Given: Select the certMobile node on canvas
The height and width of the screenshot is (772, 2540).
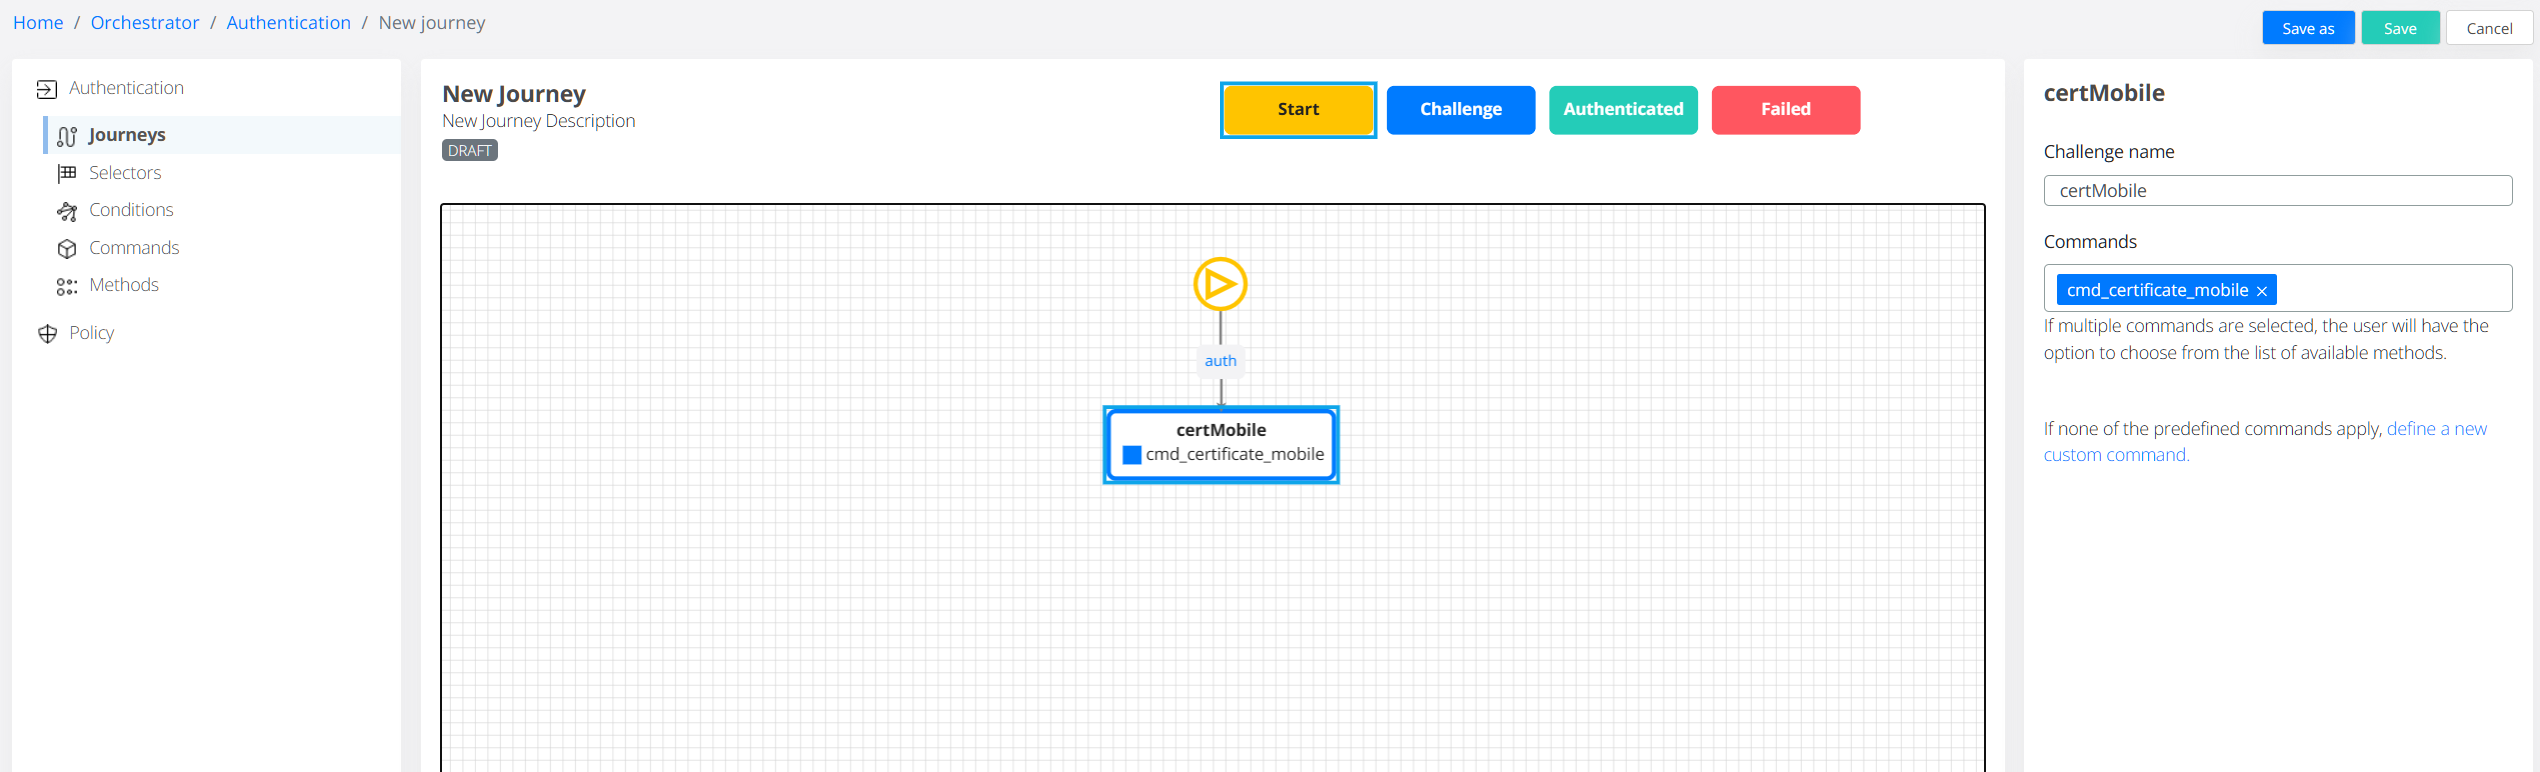Looking at the screenshot, I should click(x=1220, y=445).
